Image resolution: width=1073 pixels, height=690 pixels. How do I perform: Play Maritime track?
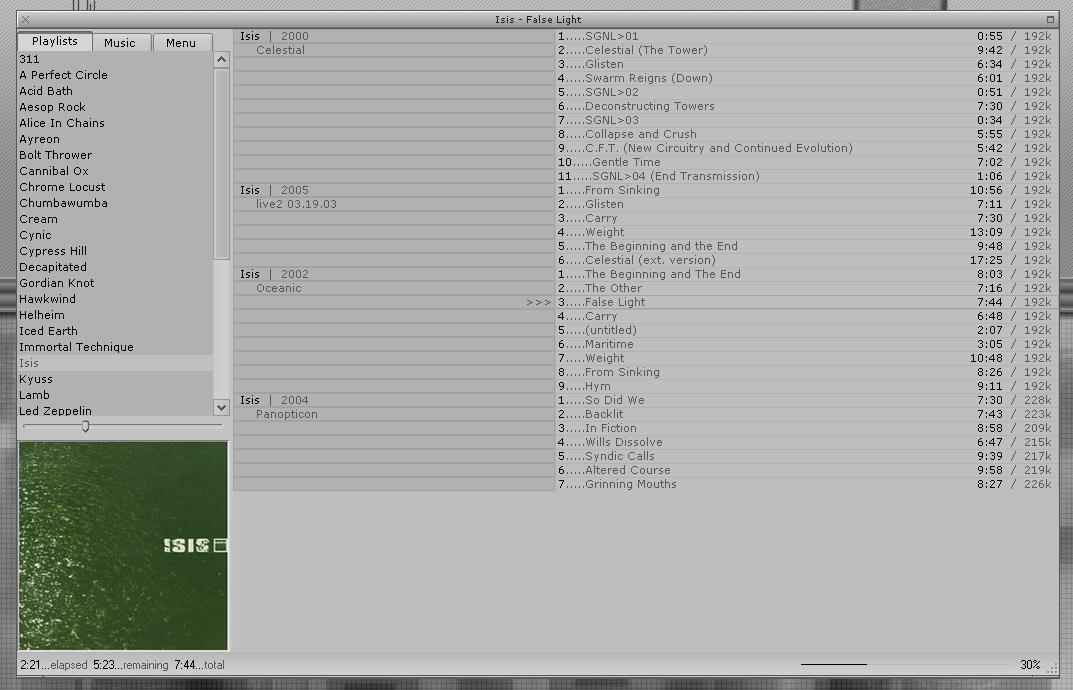click(x=805, y=344)
